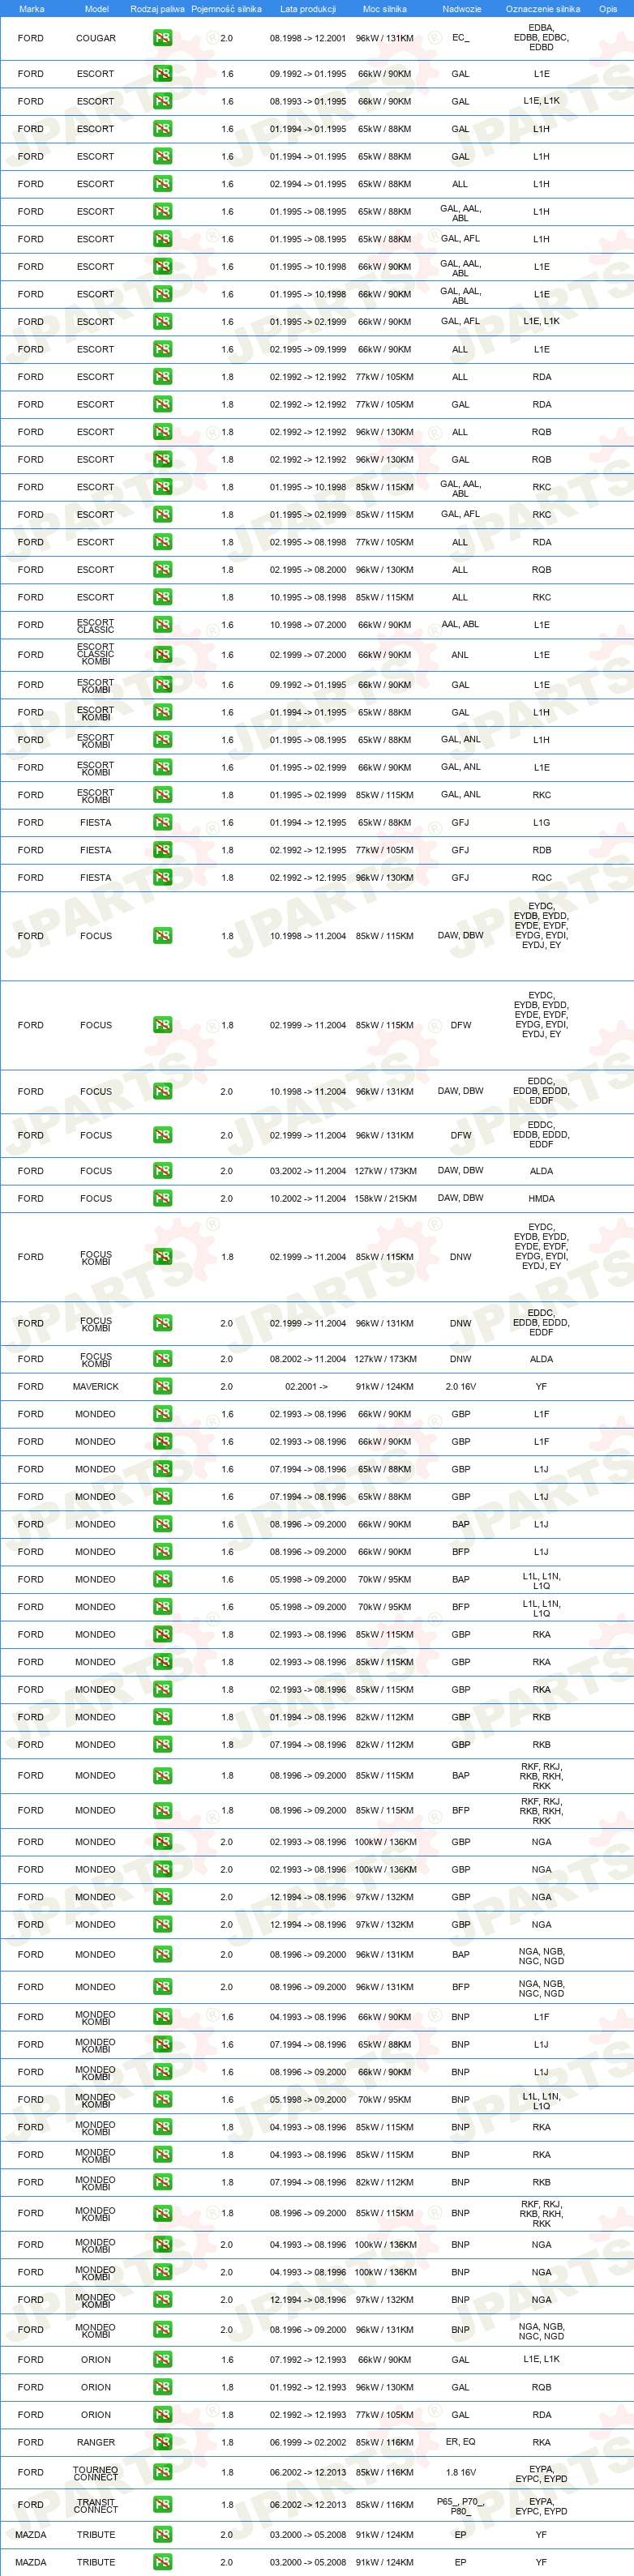Click the Rodzaj paliwa column header
The height and width of the screenshot is (2576, 634).
157,9
